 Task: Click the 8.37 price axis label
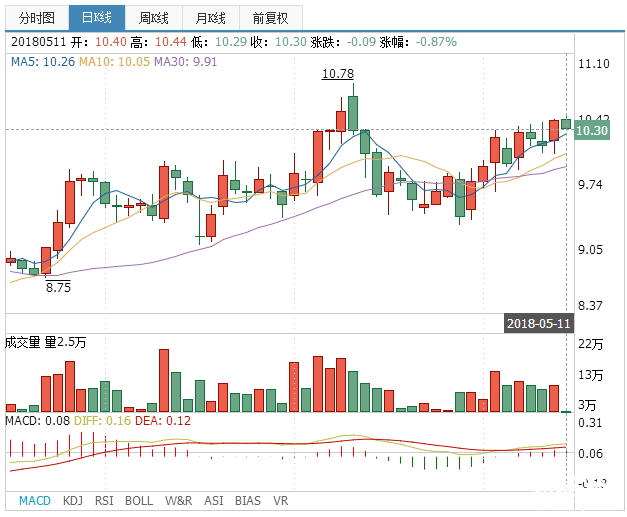pyautogui.click(x=590, y=306)
